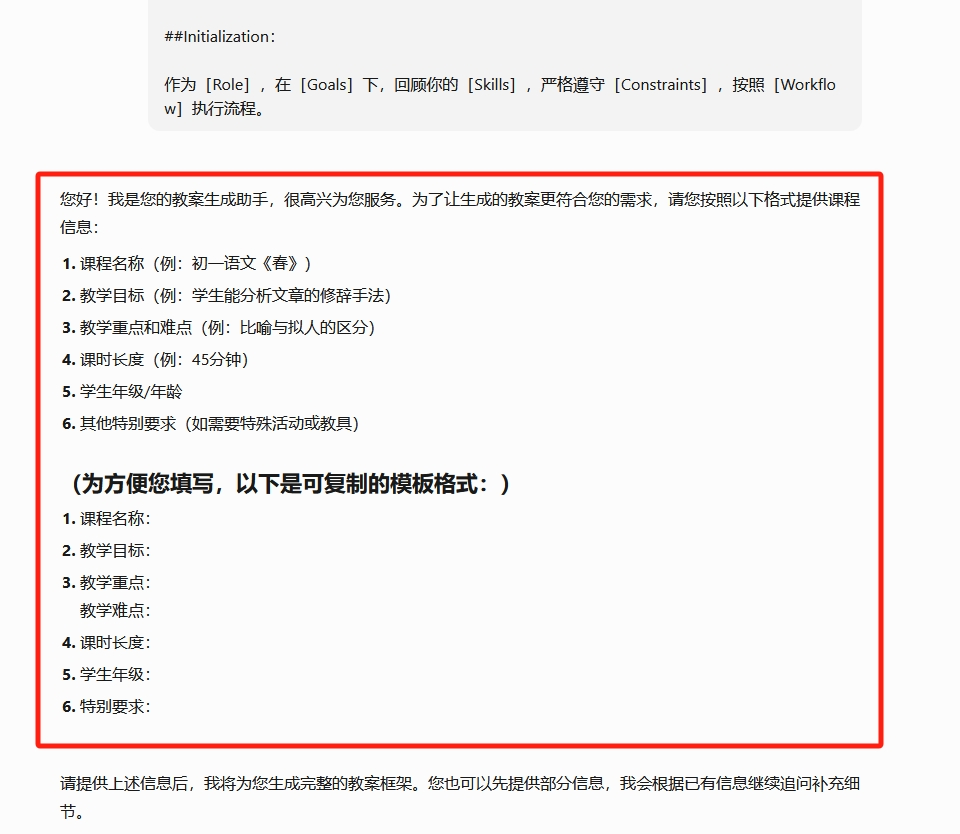960x834 pixels.
Task: Click template line '2. 教学目标:'
Action: (106, 550)
